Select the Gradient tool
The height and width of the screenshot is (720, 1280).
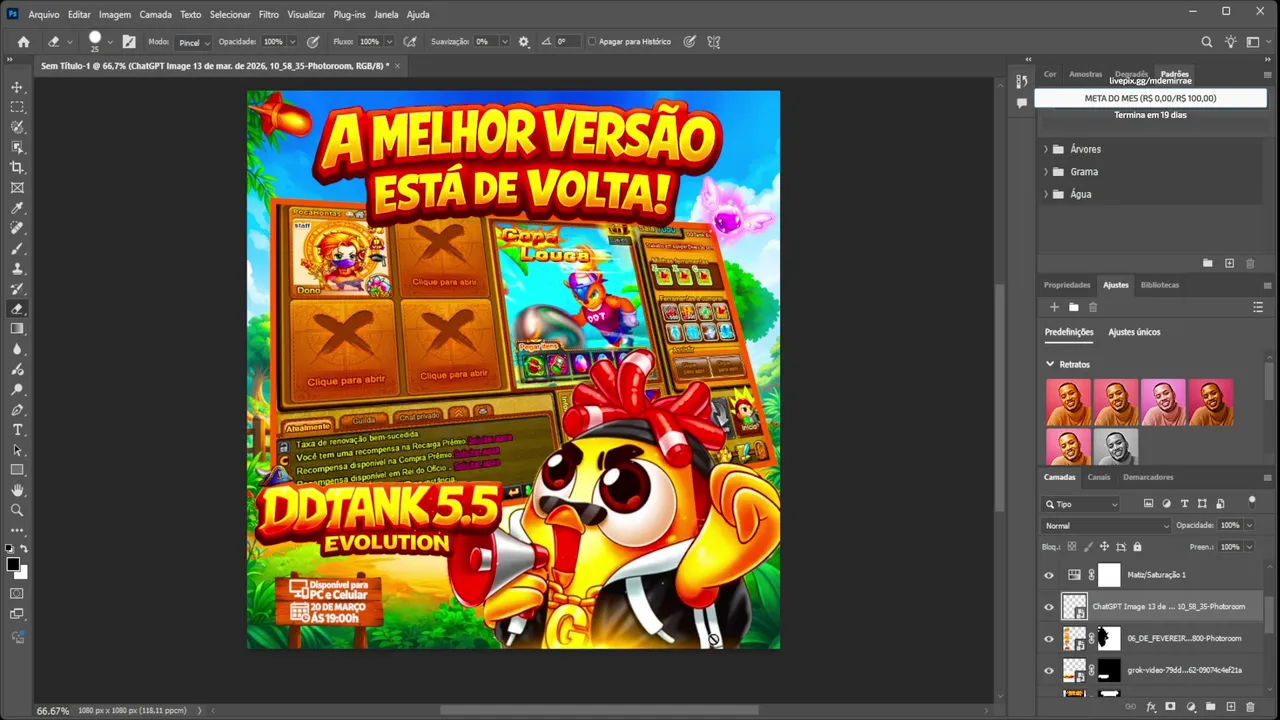pos(17,329)
